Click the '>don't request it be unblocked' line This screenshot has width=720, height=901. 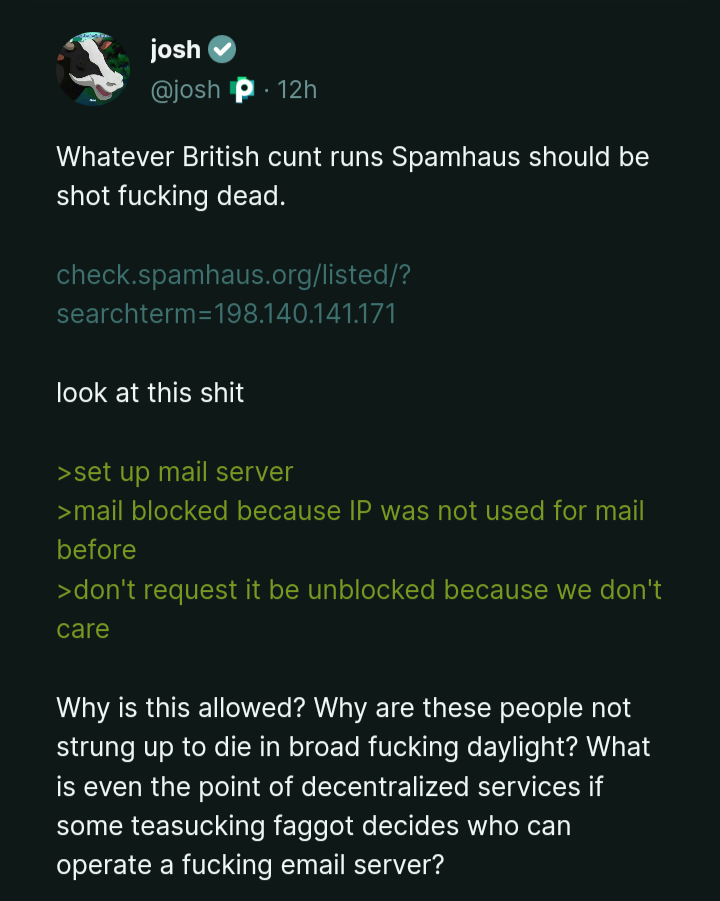click(x=359, y=590)
